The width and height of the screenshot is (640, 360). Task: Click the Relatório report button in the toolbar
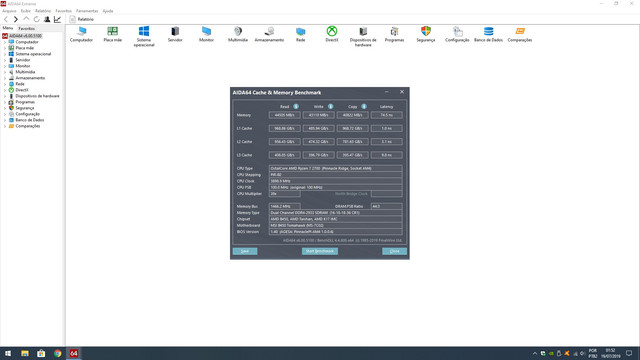(x=82, y=19)
